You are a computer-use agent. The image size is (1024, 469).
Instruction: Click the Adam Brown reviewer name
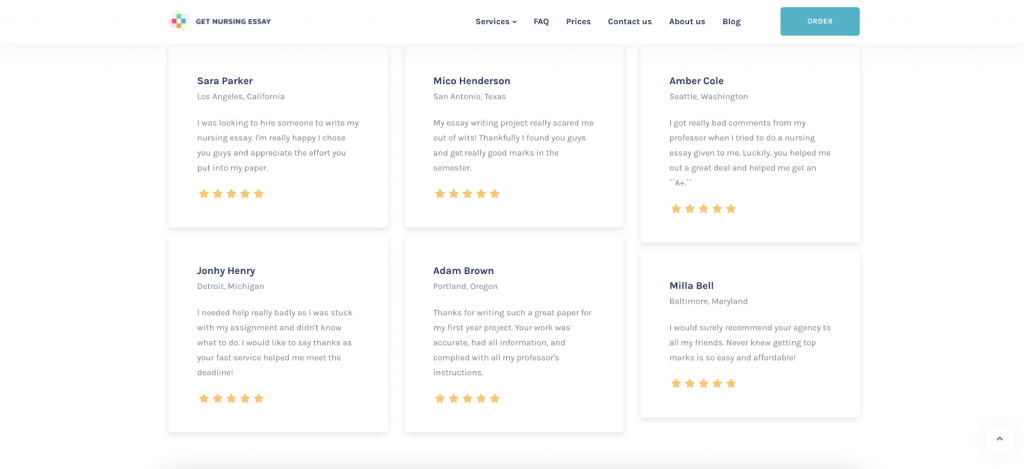(x=463, y=270)
